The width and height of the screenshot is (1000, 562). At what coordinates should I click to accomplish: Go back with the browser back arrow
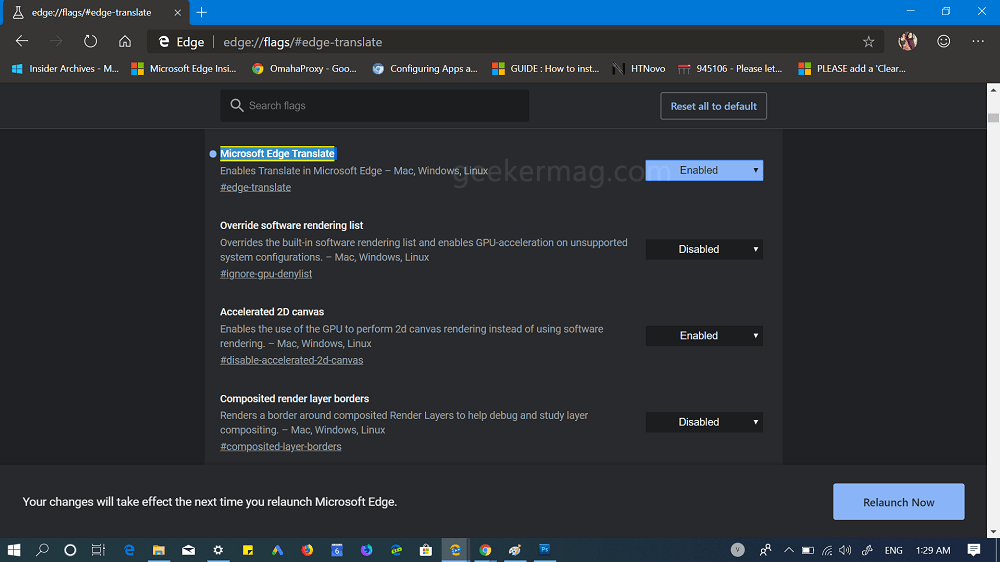pos(22,41)
